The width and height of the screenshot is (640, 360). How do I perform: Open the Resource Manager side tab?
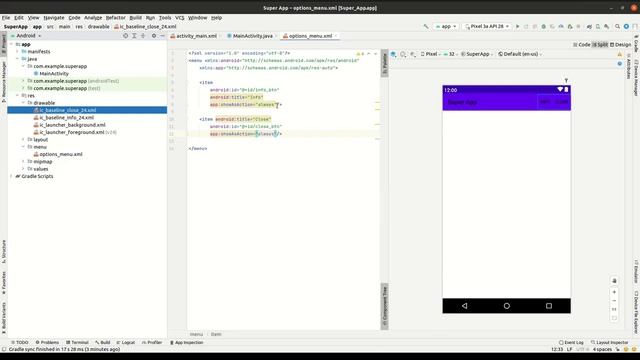4,82
